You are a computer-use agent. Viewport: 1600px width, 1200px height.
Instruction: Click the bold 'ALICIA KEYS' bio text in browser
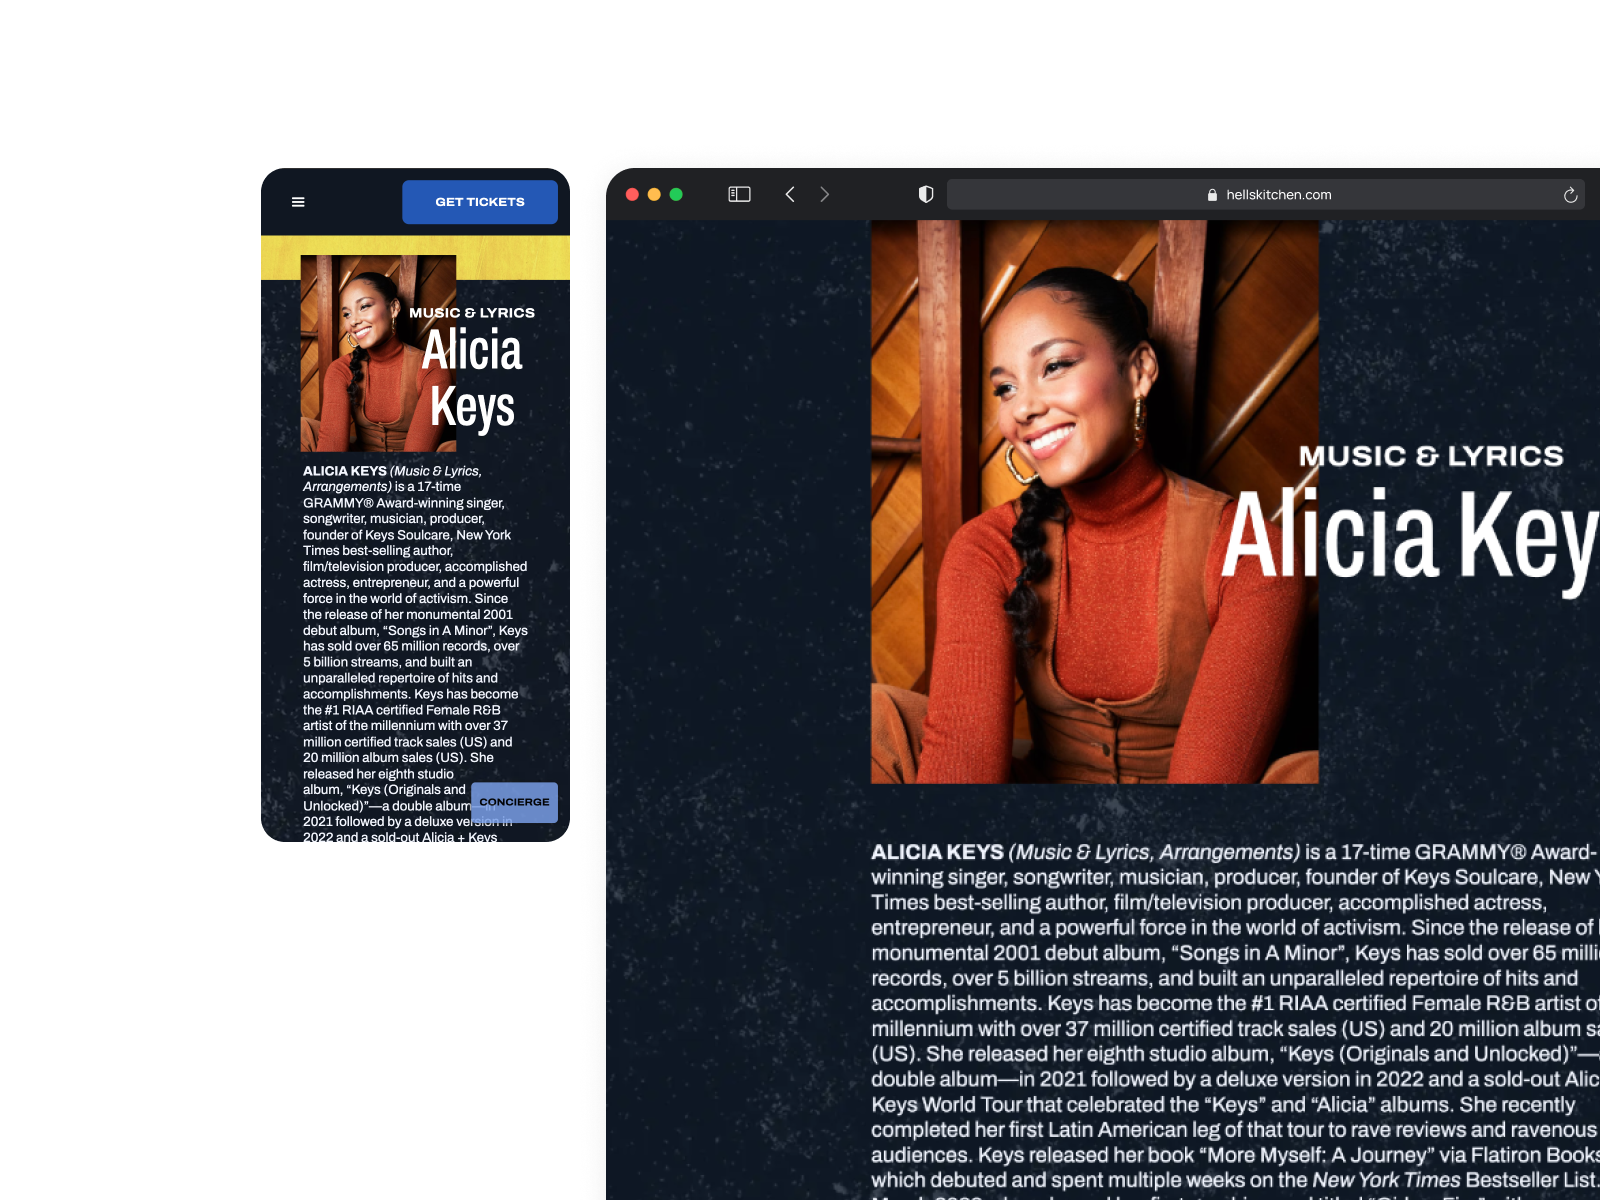937,852
